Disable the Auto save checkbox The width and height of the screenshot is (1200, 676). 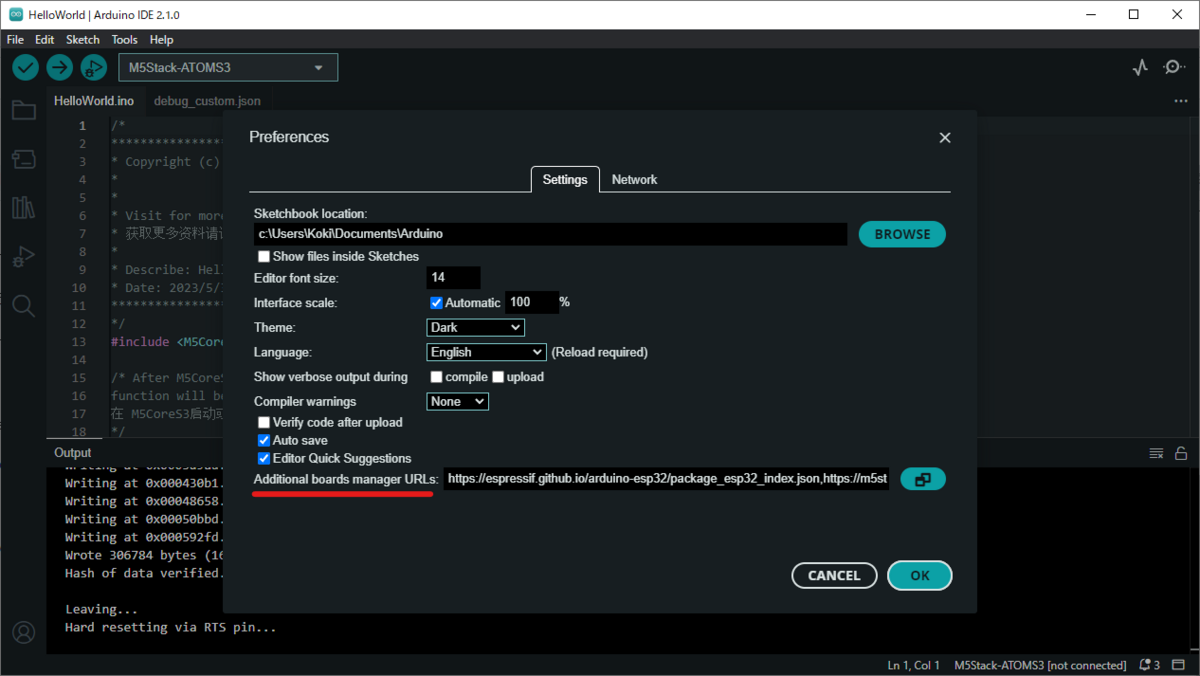point(264,441)
